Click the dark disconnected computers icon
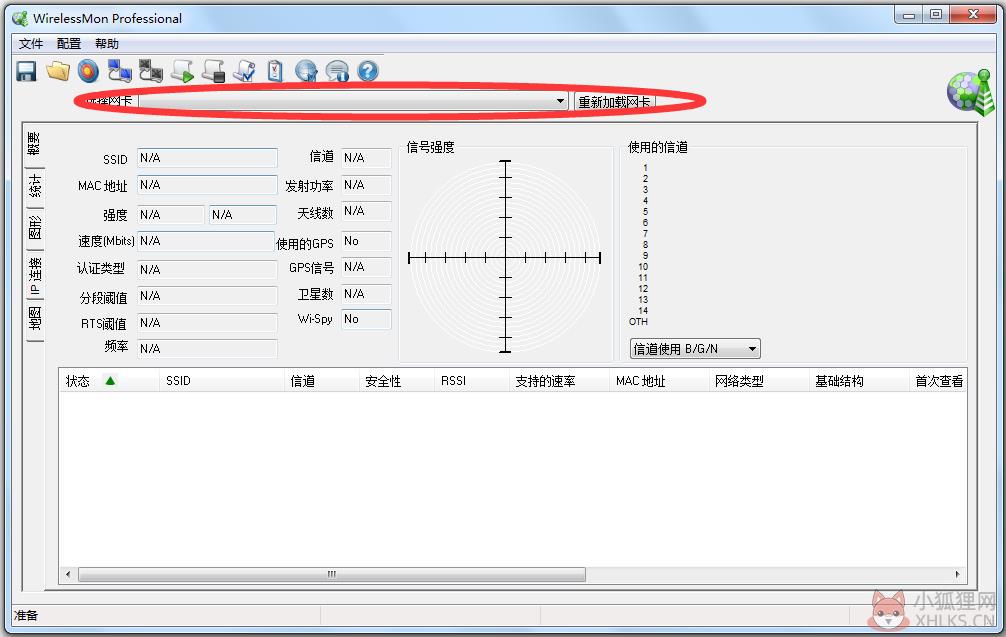 tap(151, 71)
